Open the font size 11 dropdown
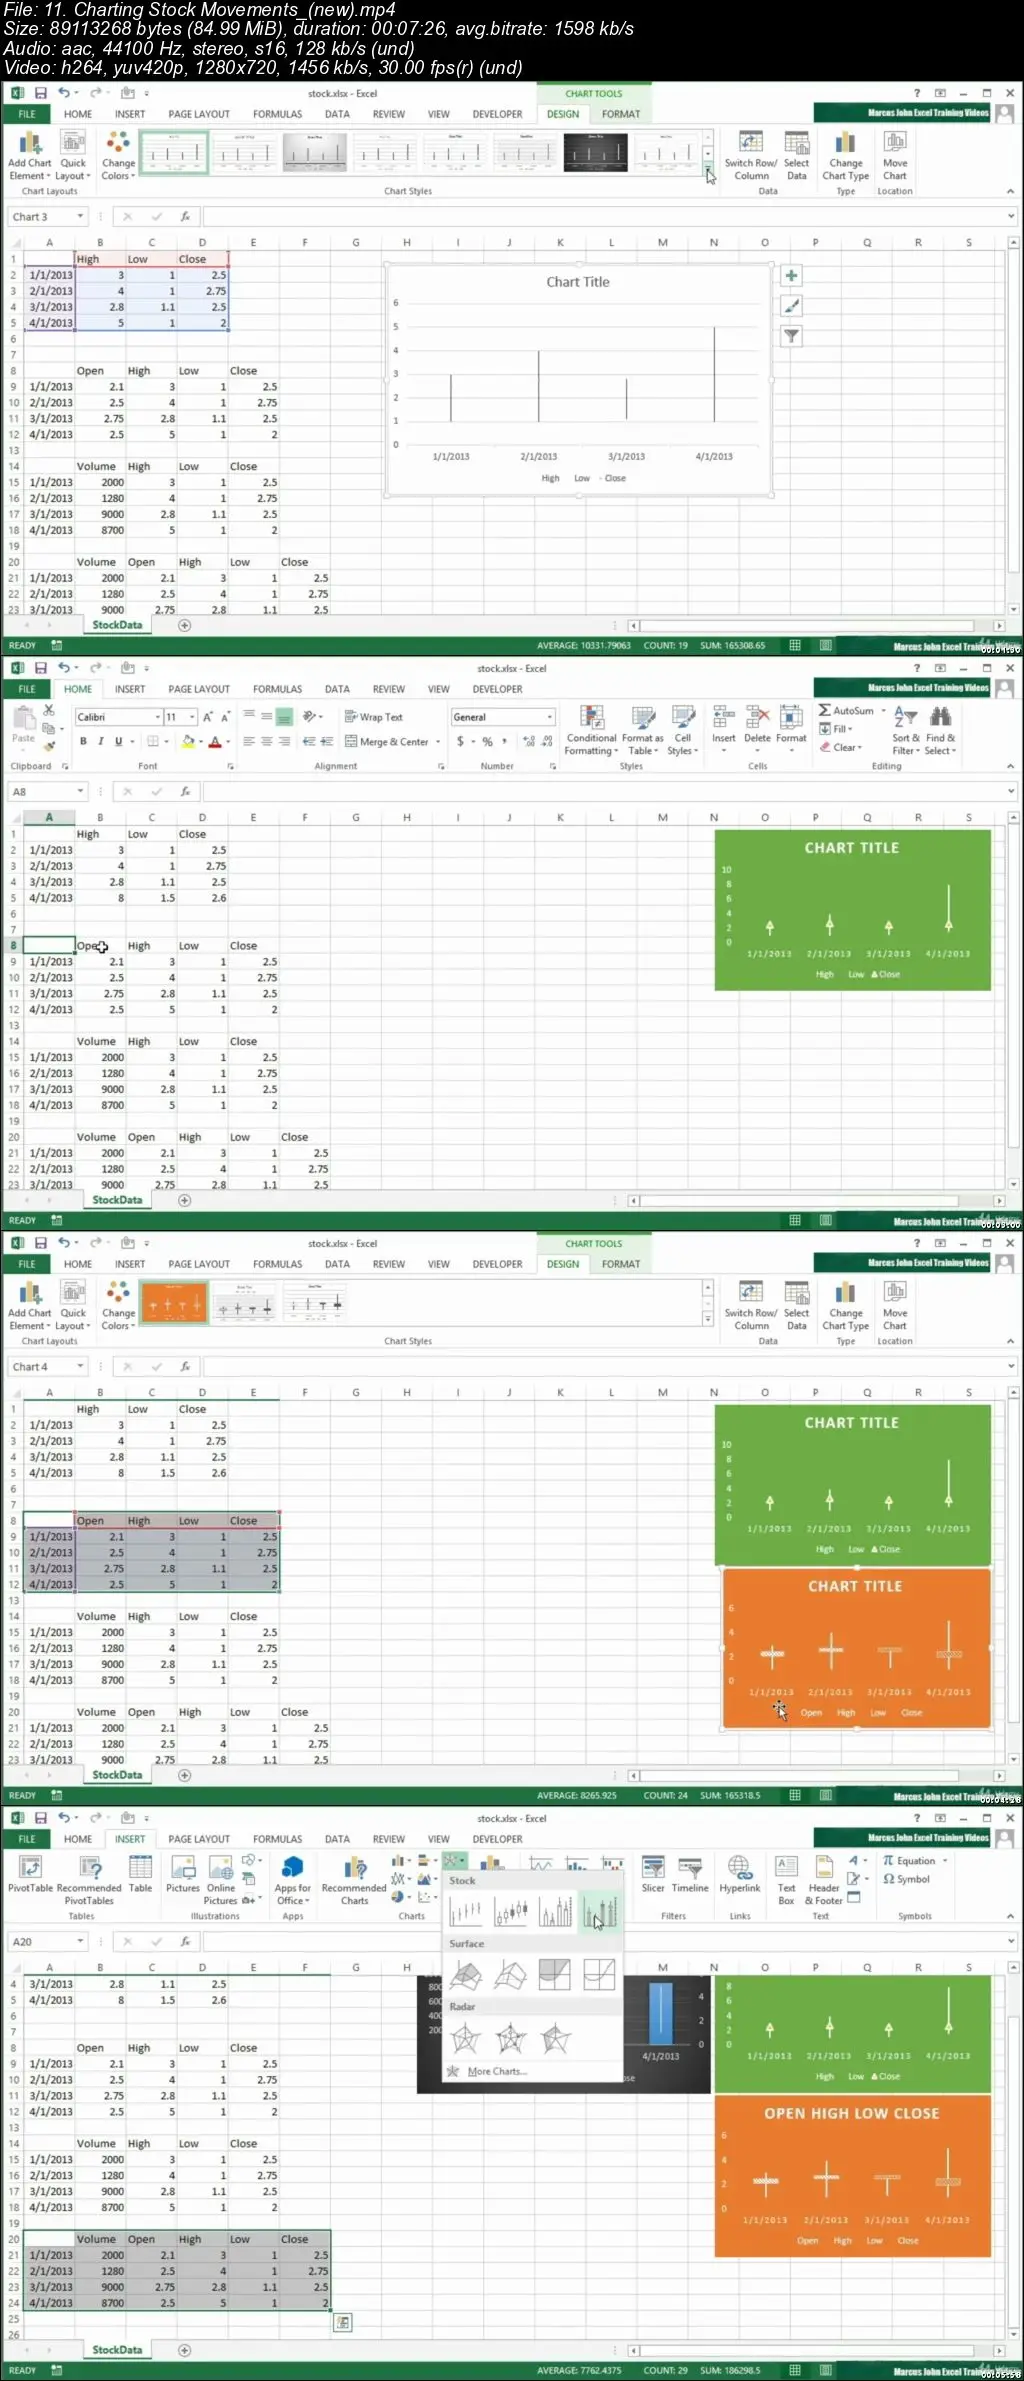Viewport: 1024px width, 2381px height. tap(192, 717)
